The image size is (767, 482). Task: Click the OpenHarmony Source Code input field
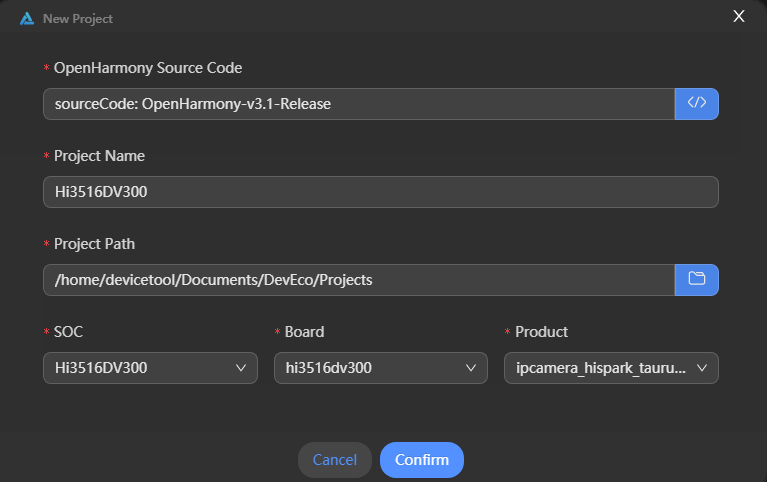[358, 104]
